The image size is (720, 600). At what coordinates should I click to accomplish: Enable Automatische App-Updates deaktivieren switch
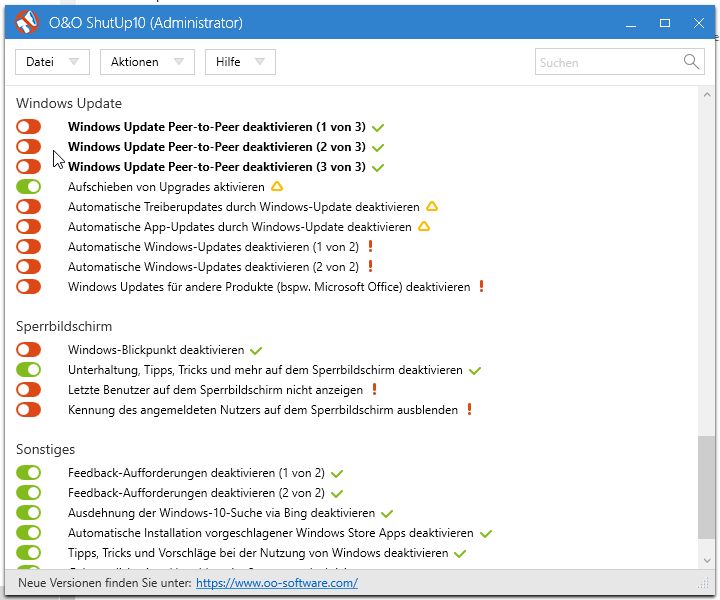28,226
